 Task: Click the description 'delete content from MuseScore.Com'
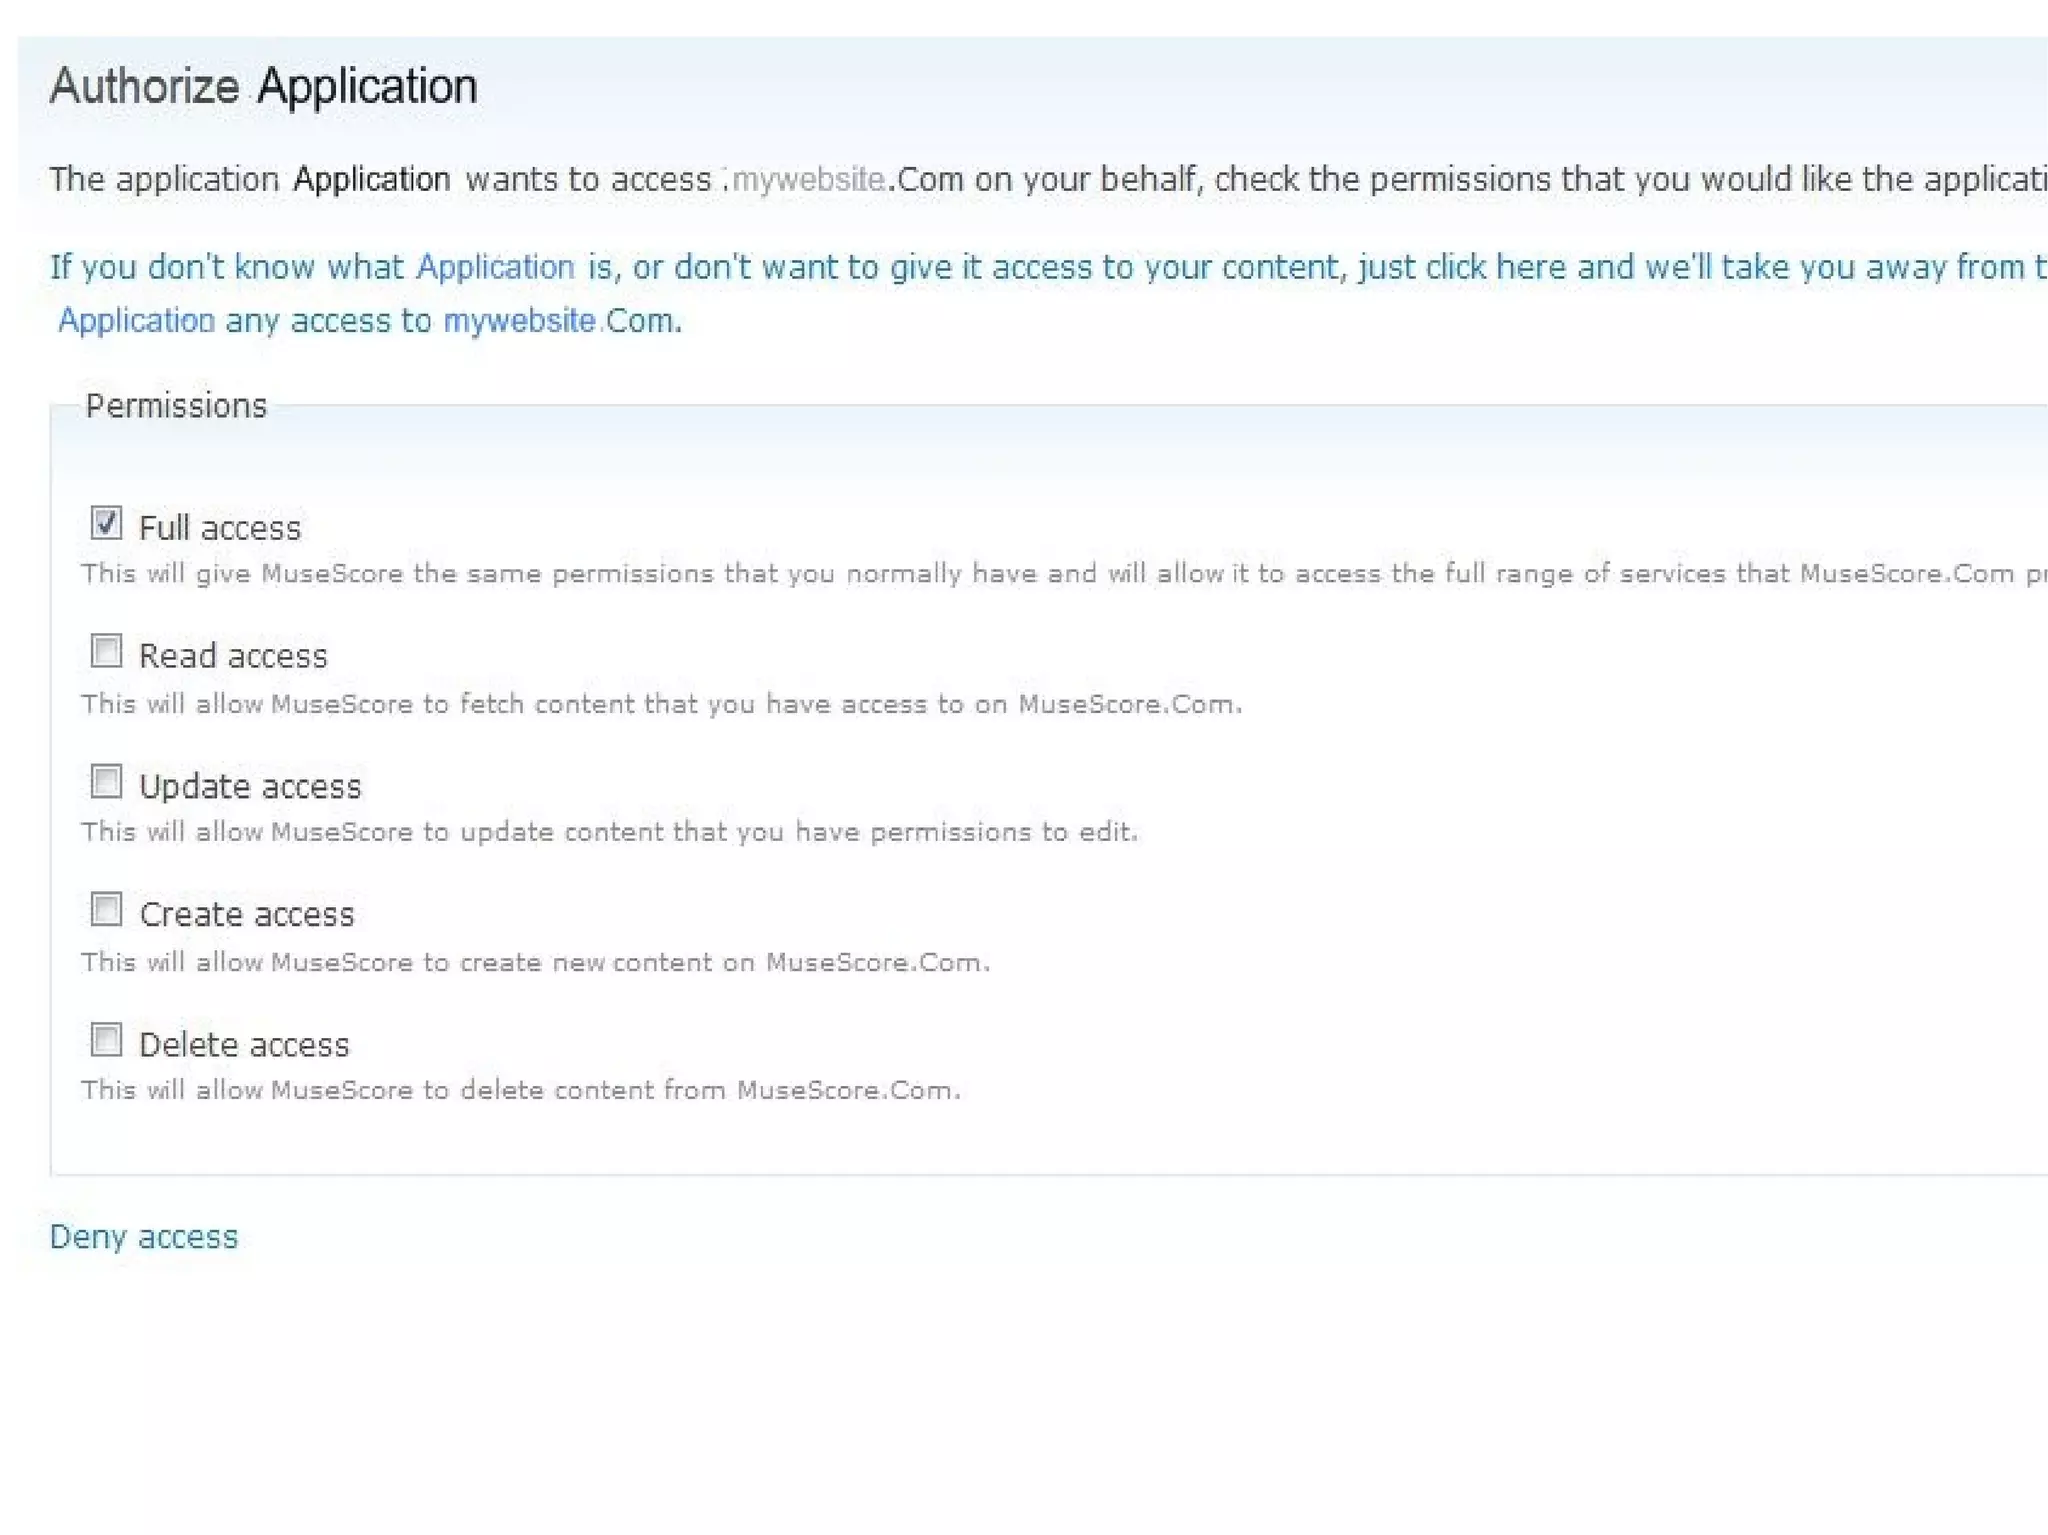(521, 1090)
